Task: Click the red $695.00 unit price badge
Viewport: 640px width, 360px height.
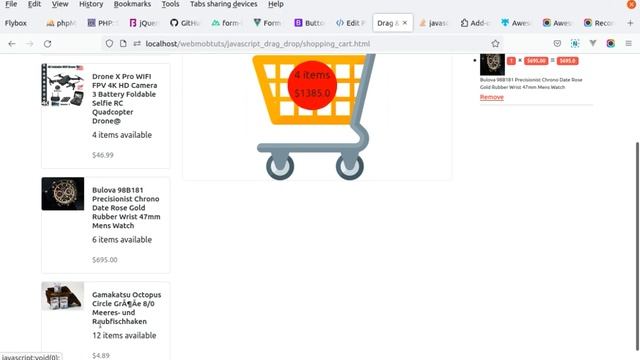Action: coord(536,61)
